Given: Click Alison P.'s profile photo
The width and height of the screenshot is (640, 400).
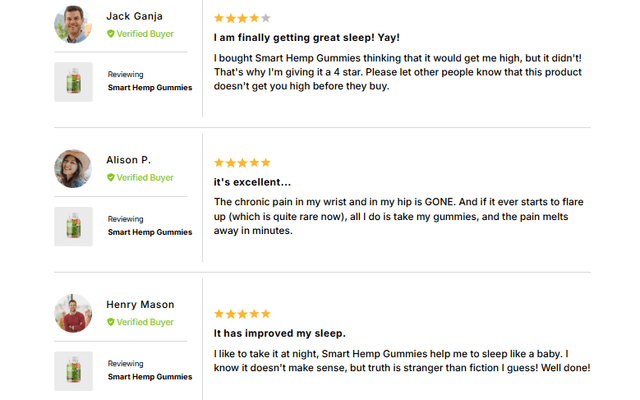Looking at the screenshot, I should (x=73, y=169).
